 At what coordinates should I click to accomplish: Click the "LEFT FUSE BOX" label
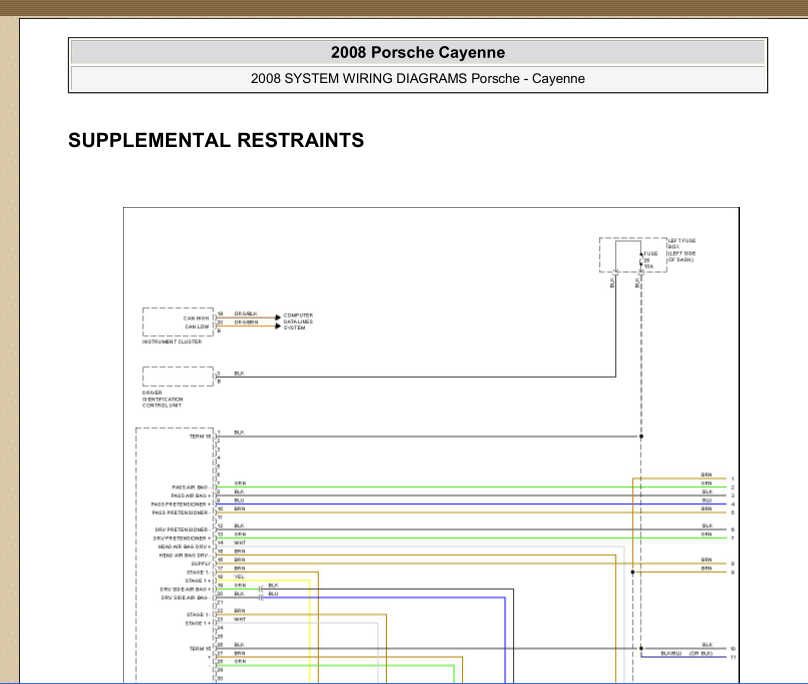[x=682, y=250]
